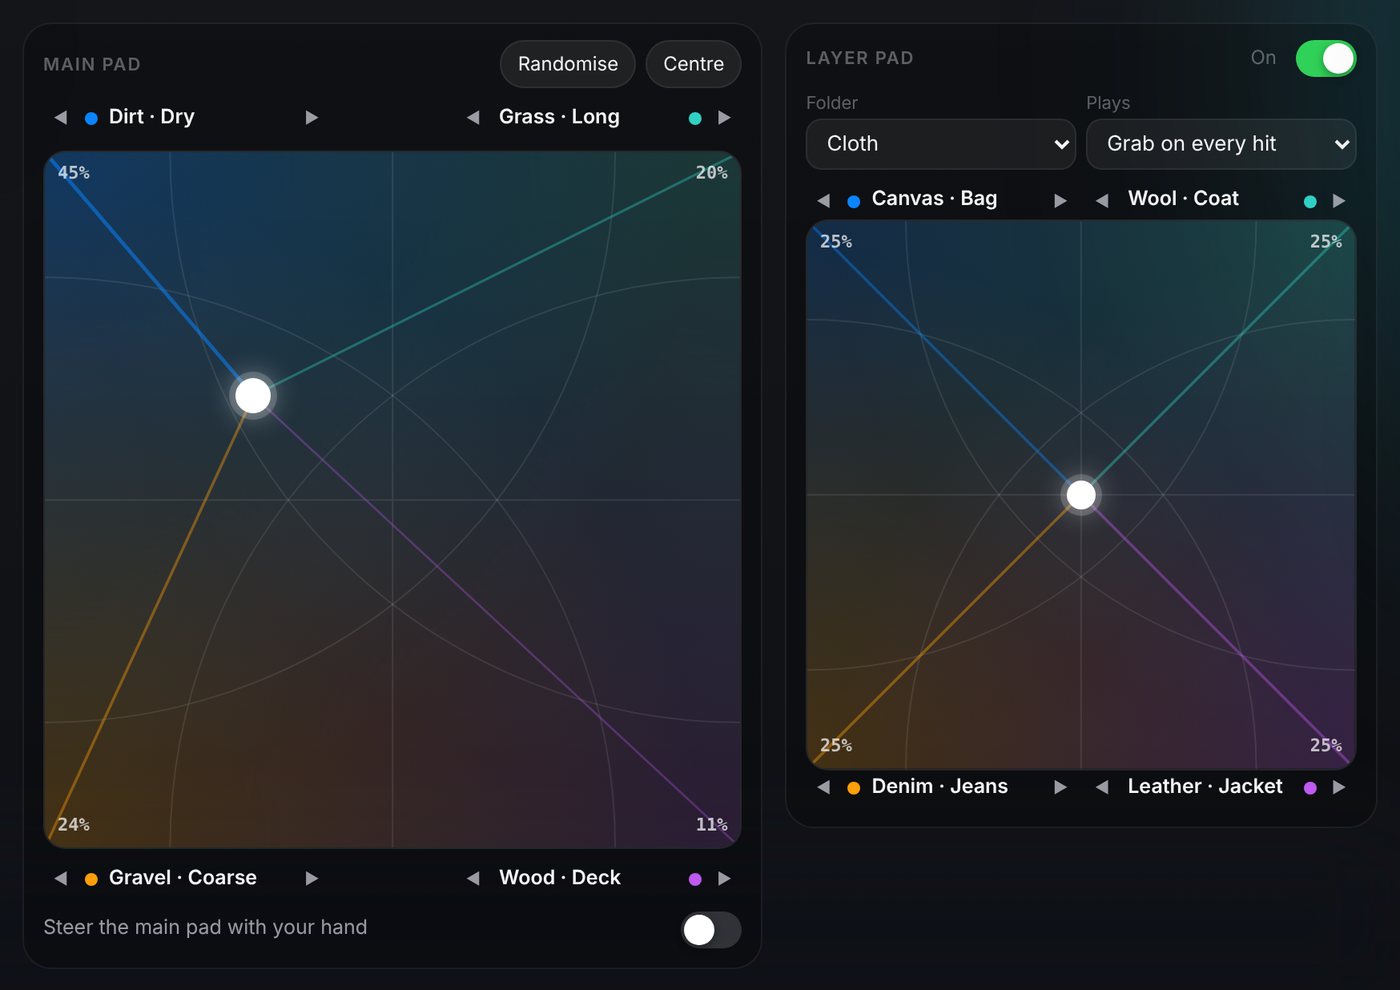Previous sound arrow beside Canvas · Bag
The height and width of the screenshot is (990, 1400).
[824, 200]
